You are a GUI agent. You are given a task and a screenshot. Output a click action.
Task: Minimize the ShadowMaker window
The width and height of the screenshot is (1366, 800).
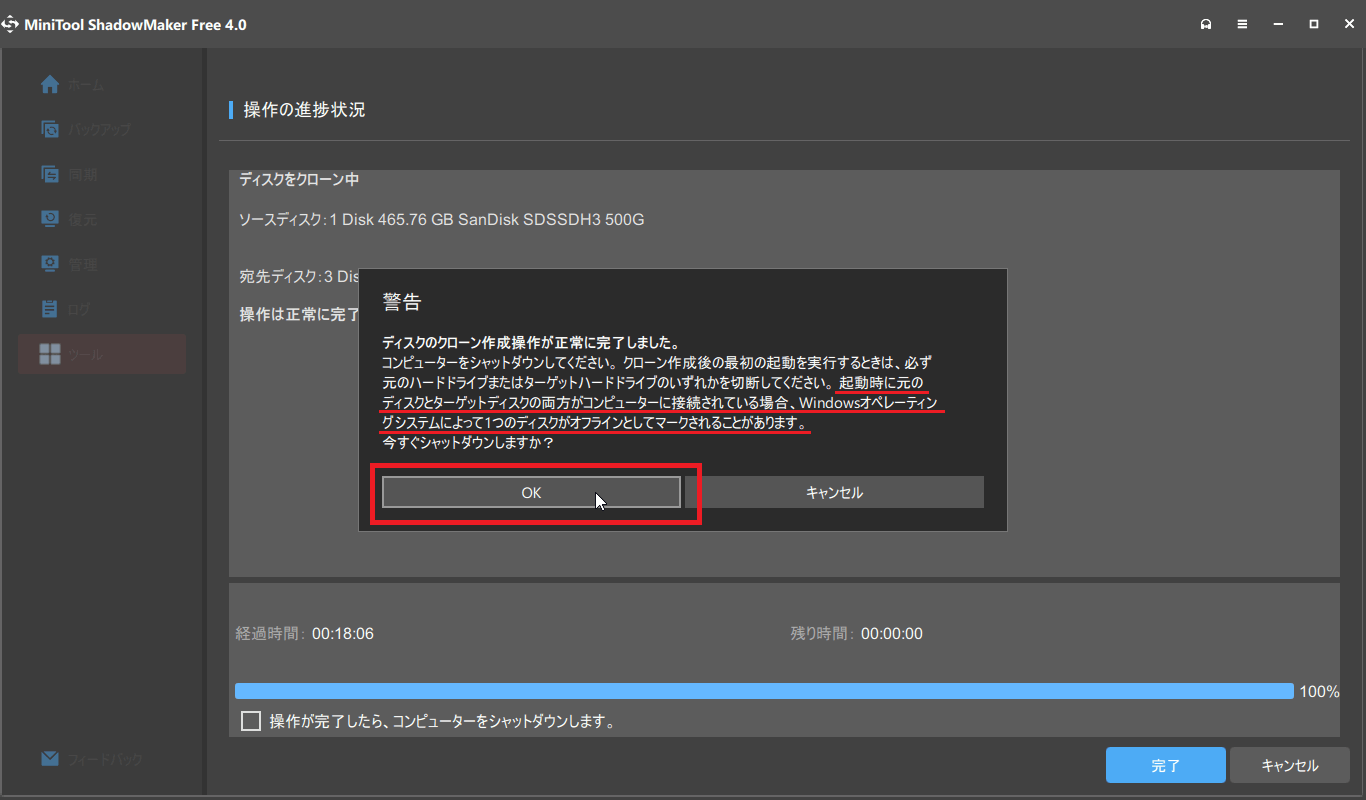[1278, 24]
